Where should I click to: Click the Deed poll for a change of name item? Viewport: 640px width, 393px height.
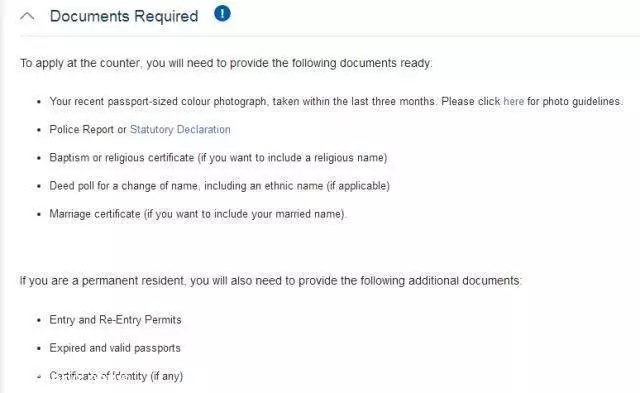click(x=220, y=186)
